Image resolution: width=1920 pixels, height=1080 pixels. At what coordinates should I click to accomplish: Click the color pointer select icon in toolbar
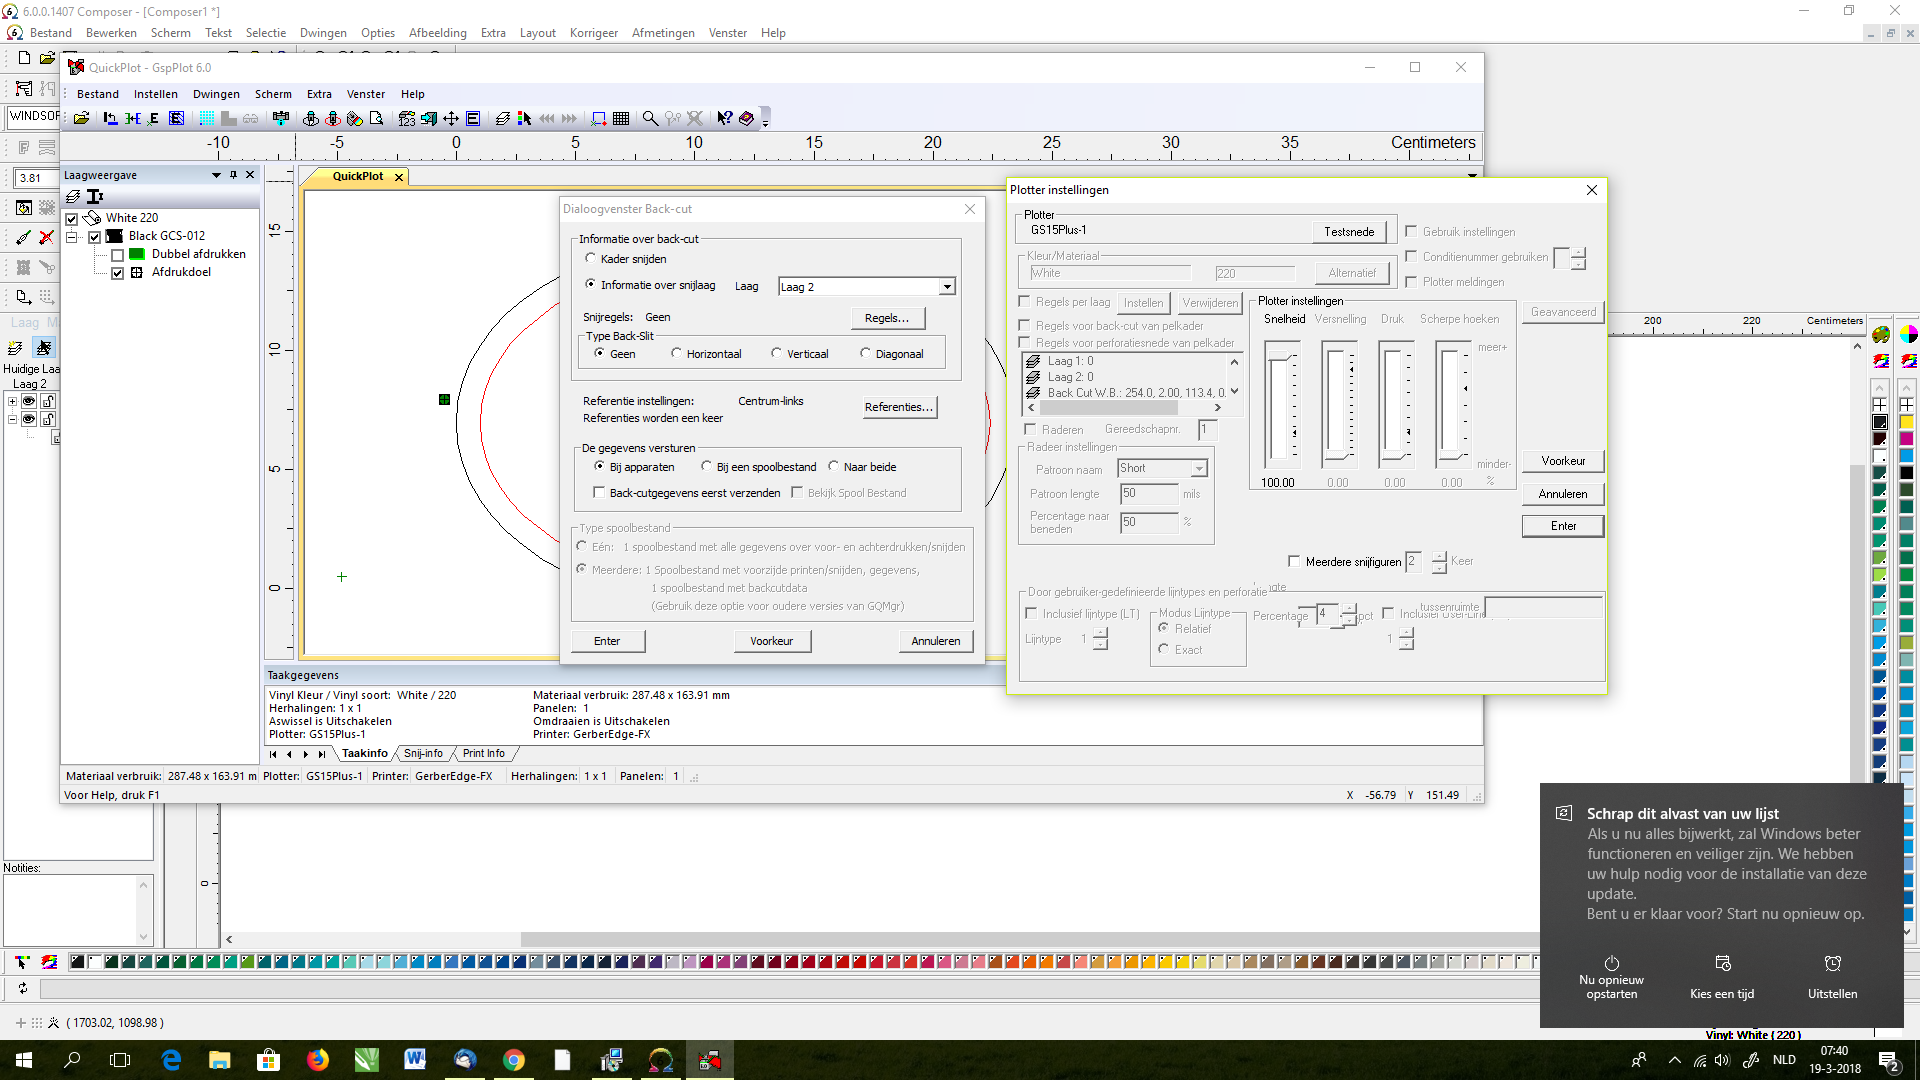pos(524,118)
